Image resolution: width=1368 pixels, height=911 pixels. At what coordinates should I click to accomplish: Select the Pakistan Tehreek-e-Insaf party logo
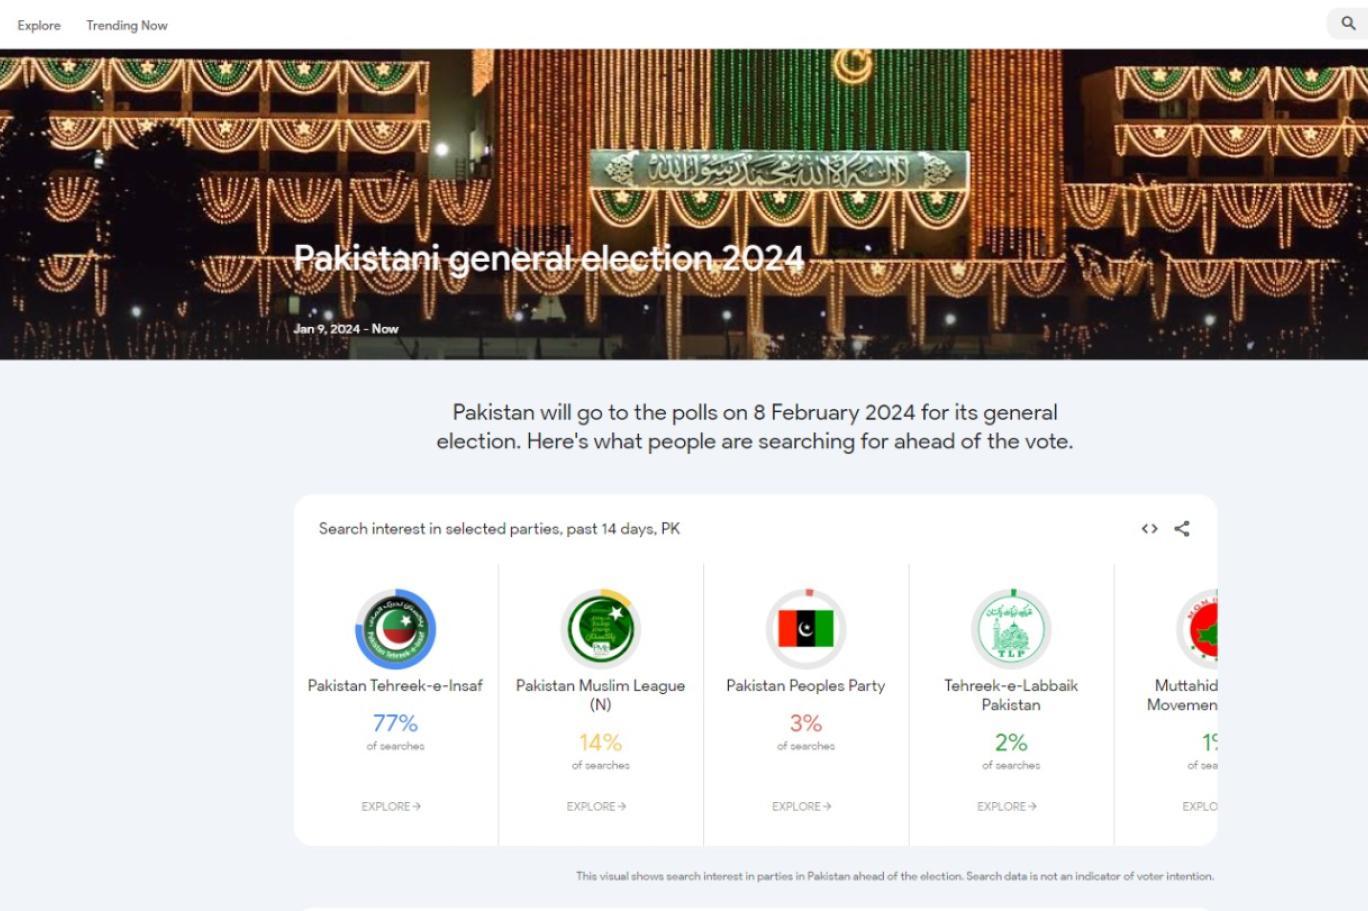click(x=394, y=629)
